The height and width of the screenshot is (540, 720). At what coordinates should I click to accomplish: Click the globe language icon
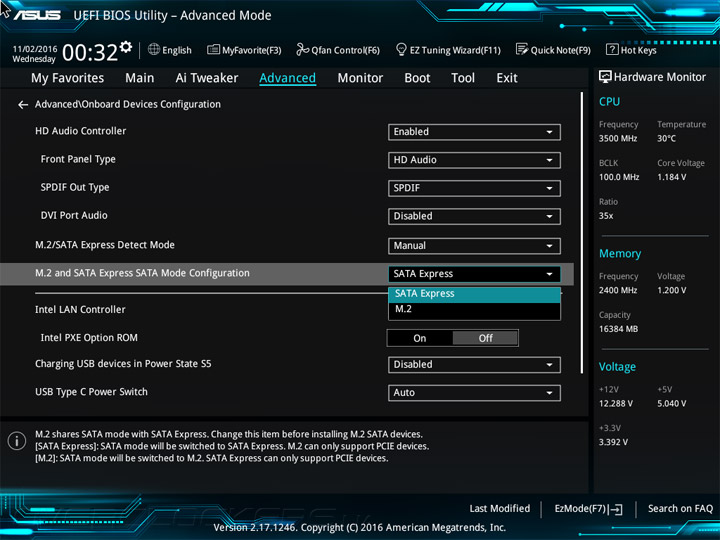click(154, 49)
